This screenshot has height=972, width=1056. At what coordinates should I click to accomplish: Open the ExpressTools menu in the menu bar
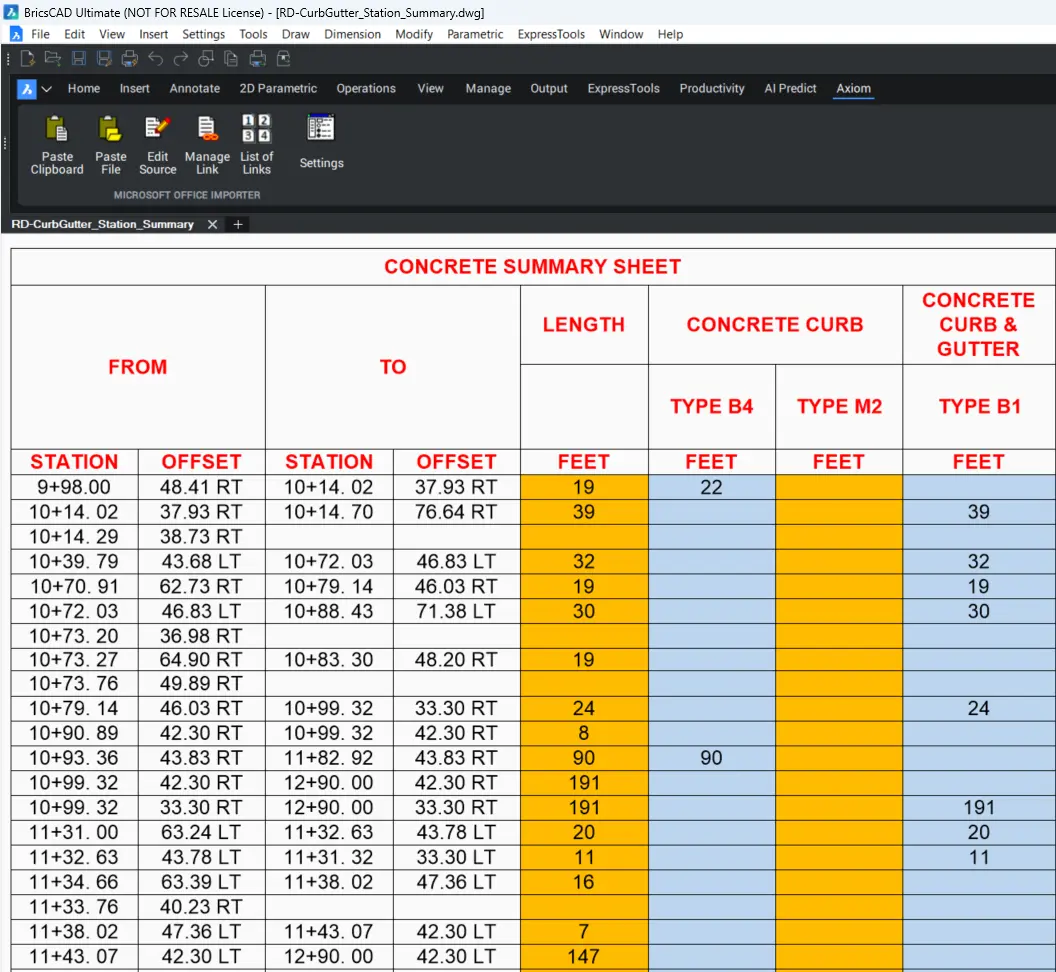[x=551, y=34]
